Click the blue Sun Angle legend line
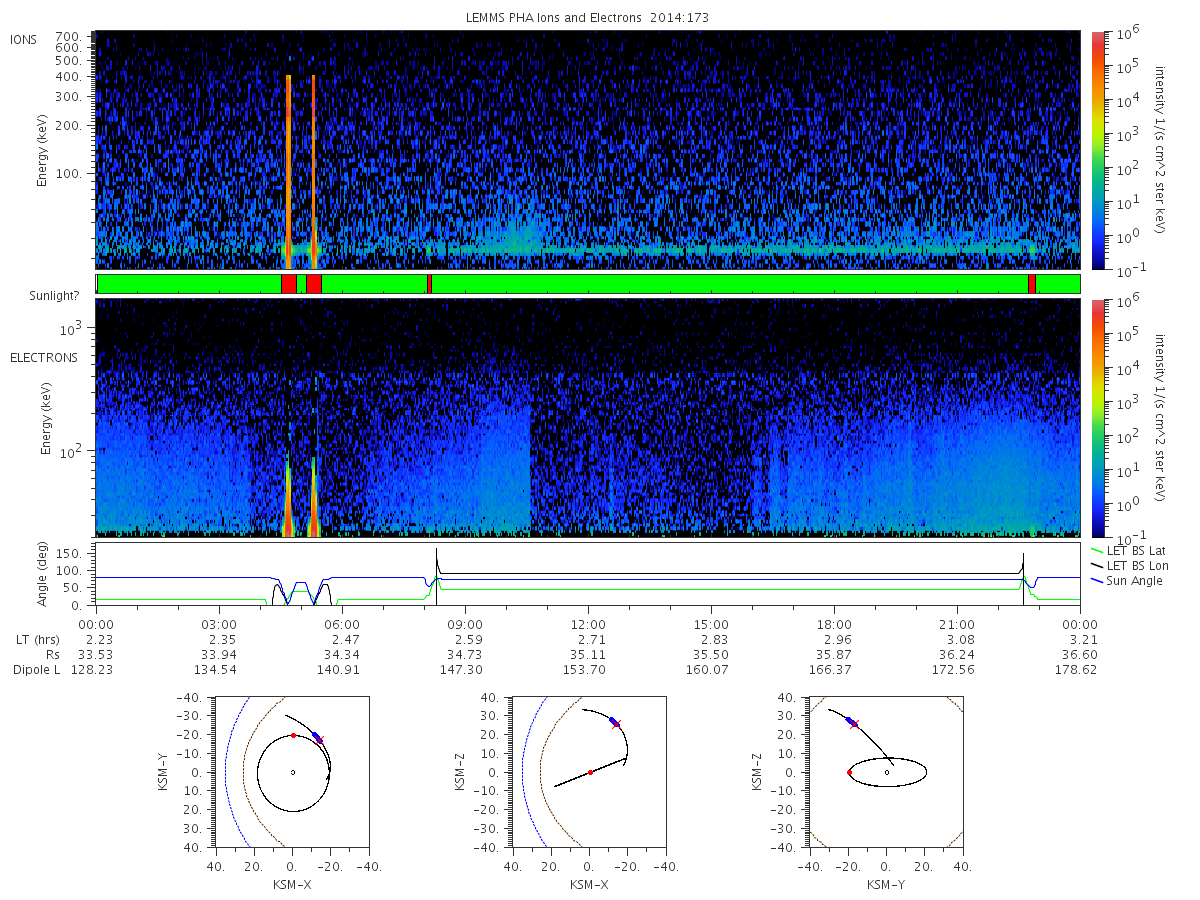This screenshot has height=900, width=1200. pos(1095,581)
